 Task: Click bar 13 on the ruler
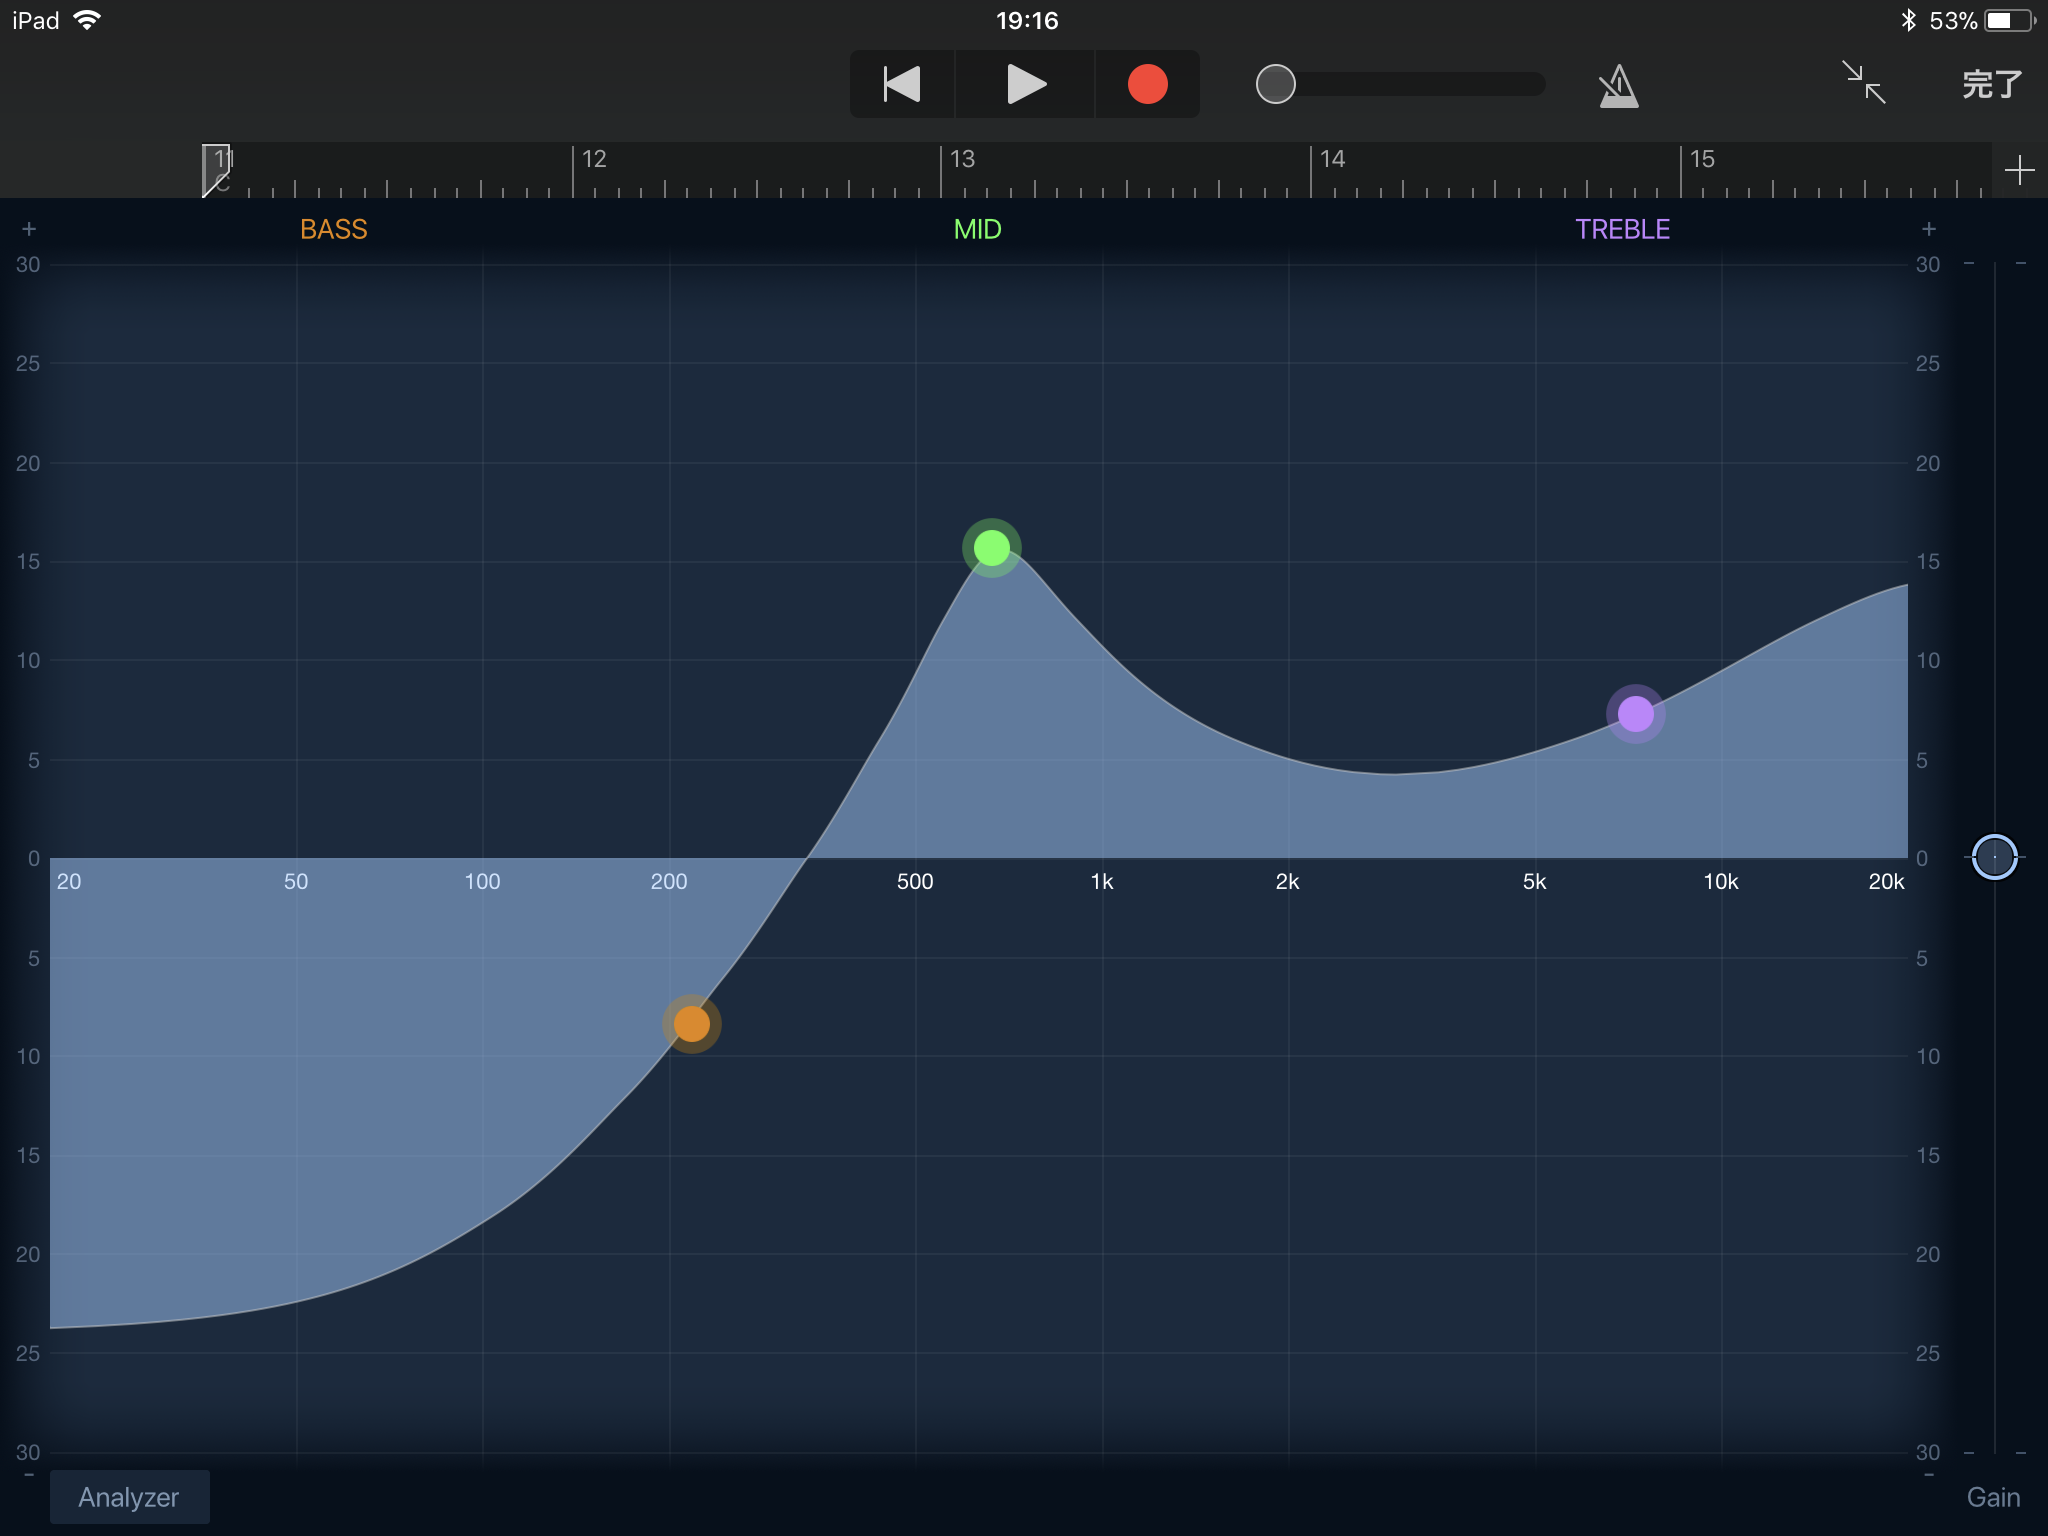click(x=962, y=159)
